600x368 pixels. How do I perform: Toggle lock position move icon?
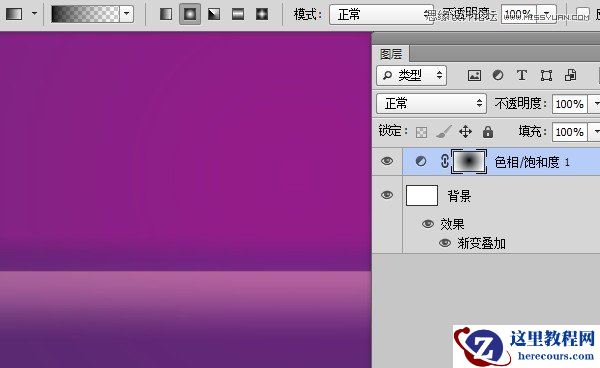pos(465,132)
